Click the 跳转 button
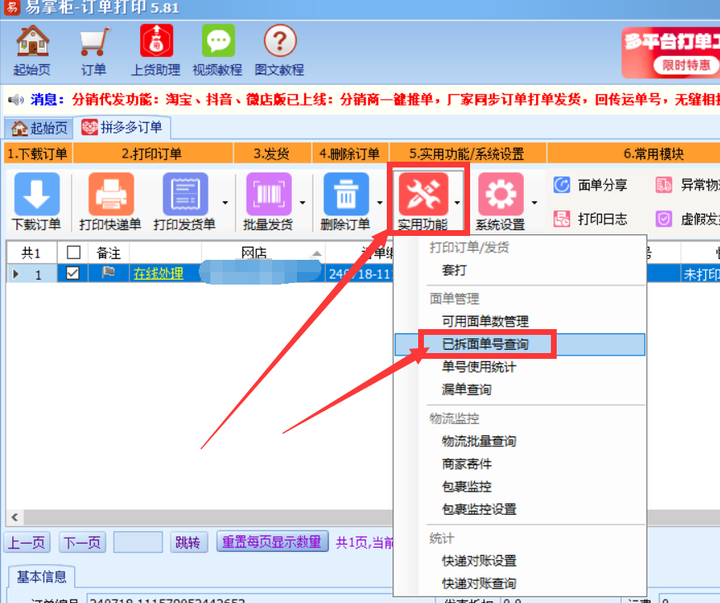Viewport: 720px width, 603px height. coord(188,542)
